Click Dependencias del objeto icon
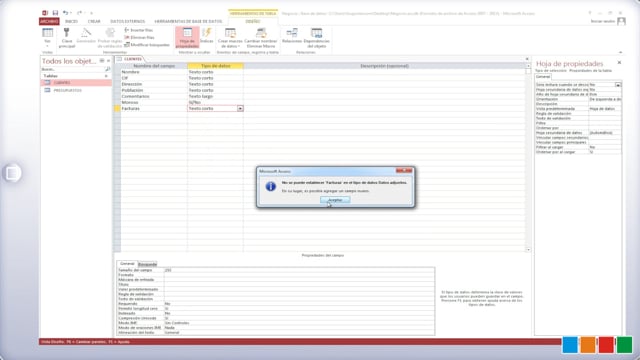Screen dimensions: 640x360 tap(316, 38)
